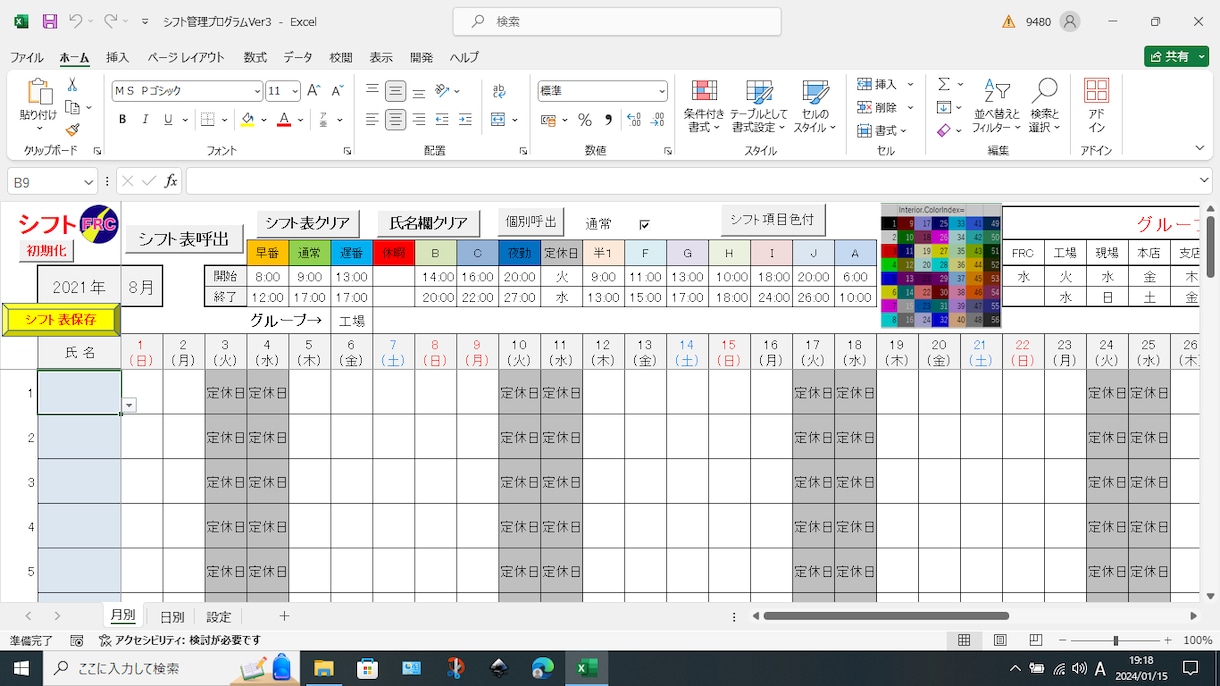Viewport: 1220px width, 686px height.
Task: Open Windows Start menu
Action: [x=21, y=668]
